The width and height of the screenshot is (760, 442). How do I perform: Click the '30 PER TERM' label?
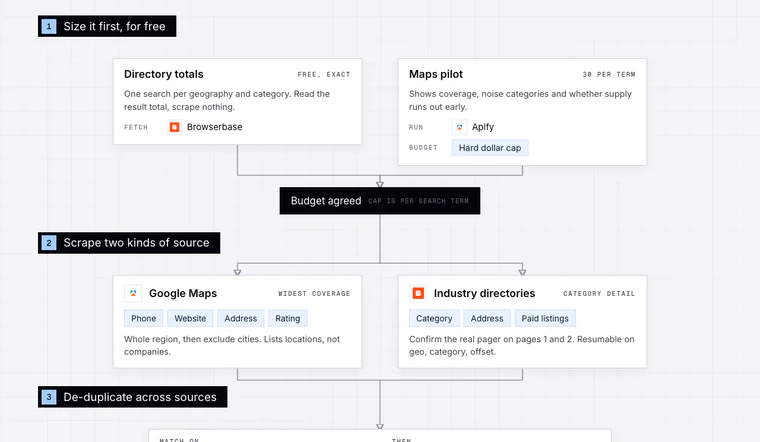609,75
